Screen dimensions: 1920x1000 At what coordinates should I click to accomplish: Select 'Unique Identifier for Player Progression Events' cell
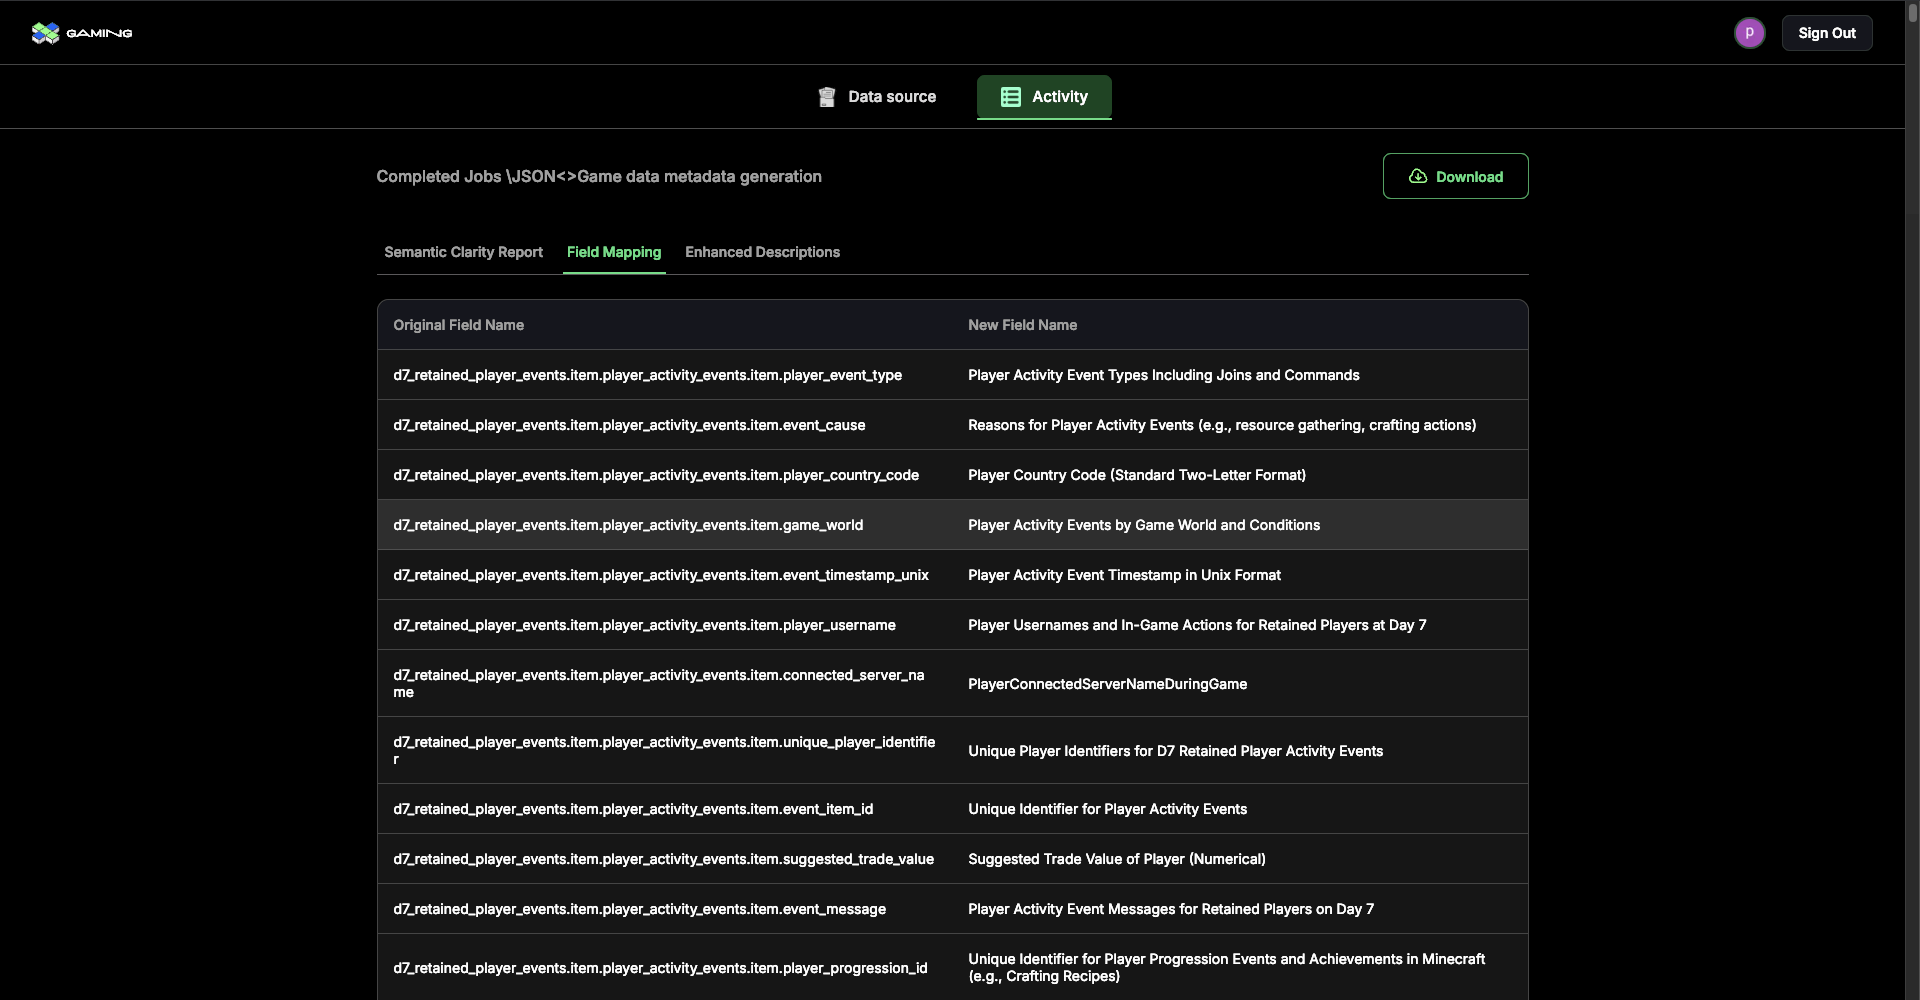pos(1240,967)
